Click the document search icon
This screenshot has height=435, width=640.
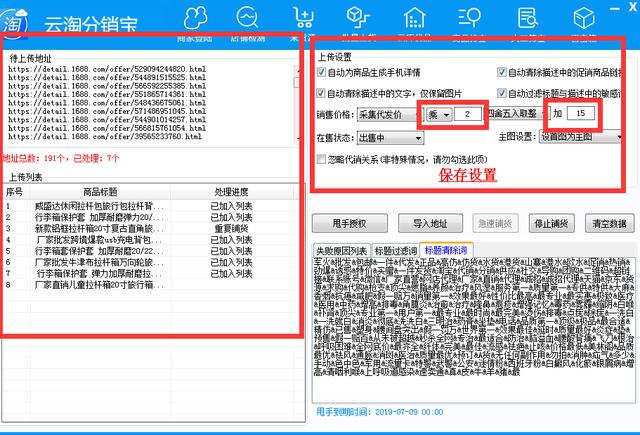[x=527, y=18]
